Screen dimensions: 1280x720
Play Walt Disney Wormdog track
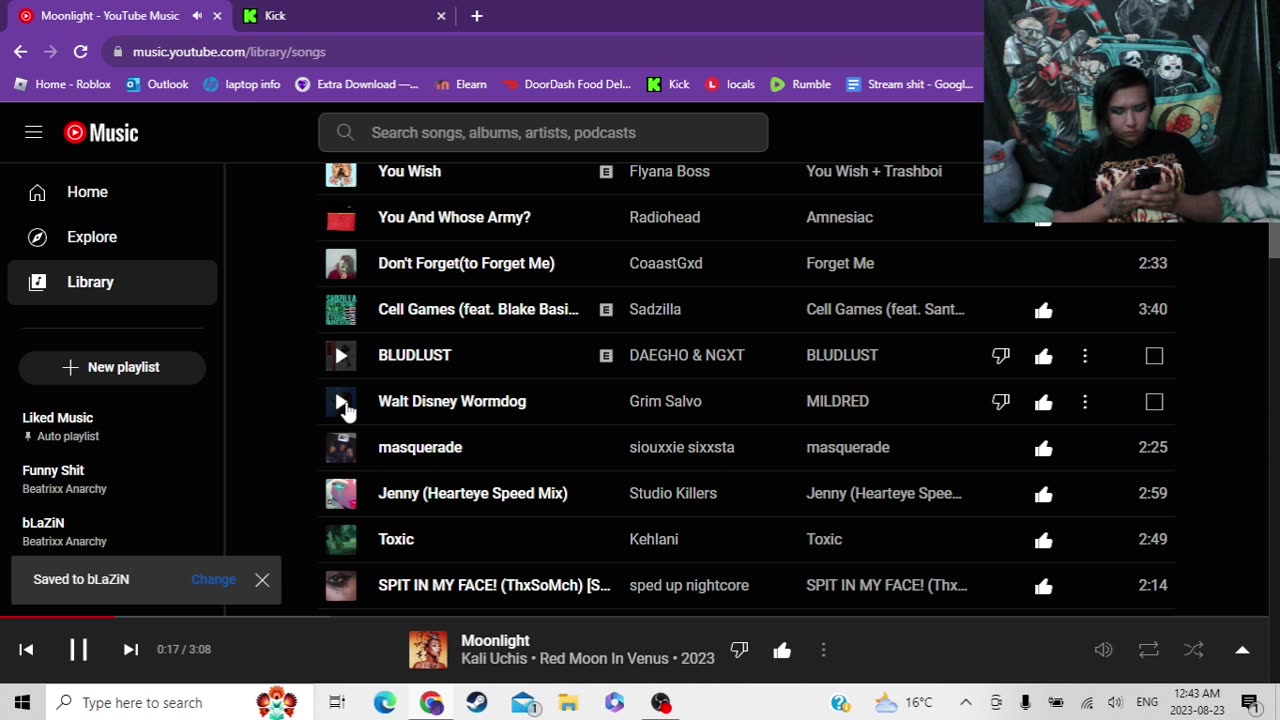click(x=341, y=401)
